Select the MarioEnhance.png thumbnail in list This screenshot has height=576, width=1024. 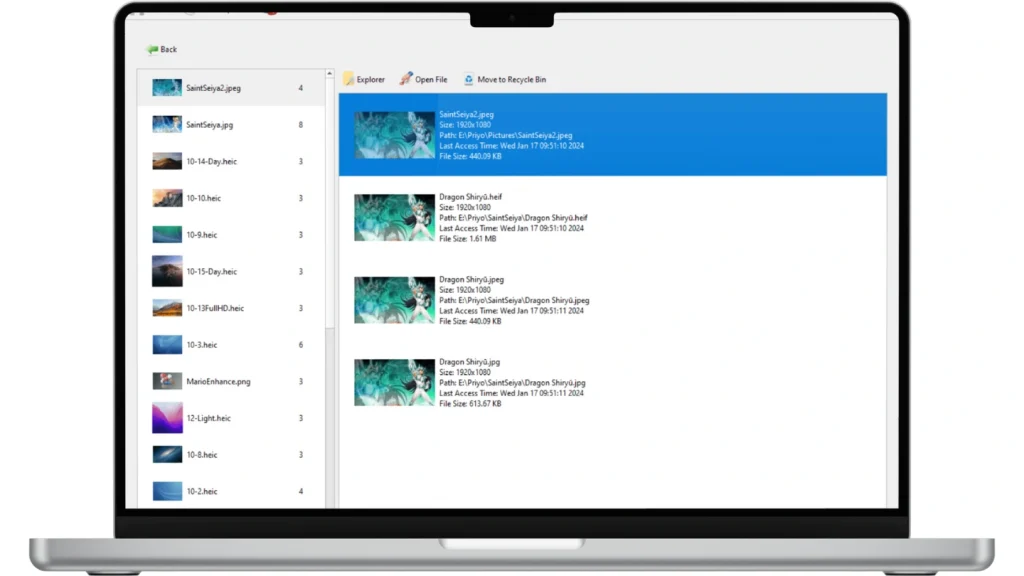click(x=166, y=381)
